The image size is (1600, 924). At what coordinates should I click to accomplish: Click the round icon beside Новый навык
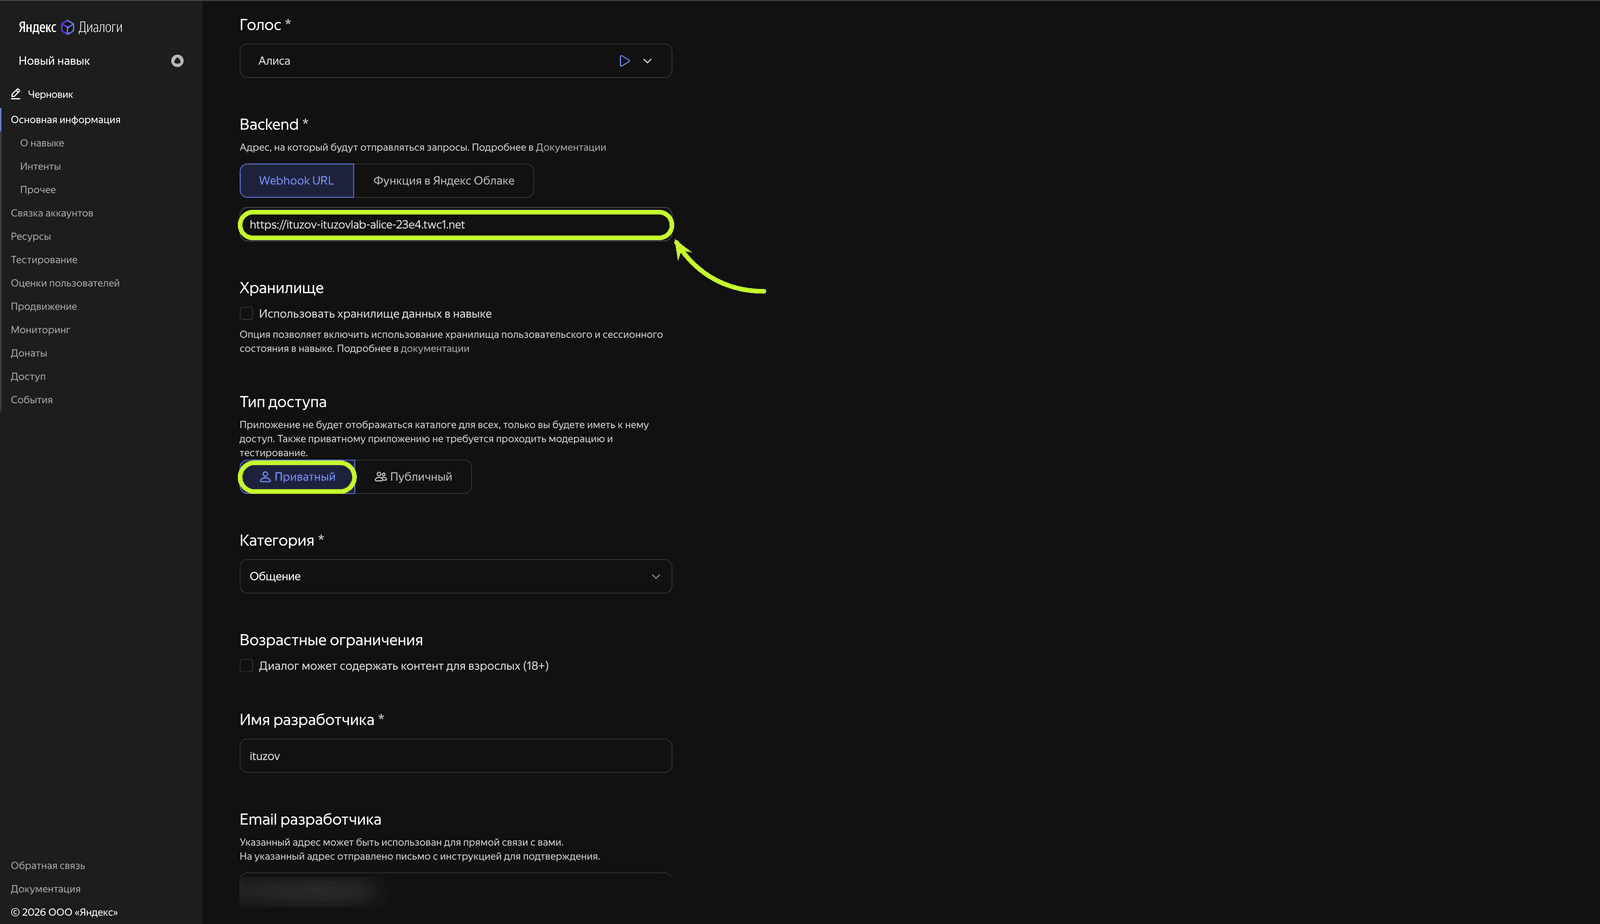[177, 61]
